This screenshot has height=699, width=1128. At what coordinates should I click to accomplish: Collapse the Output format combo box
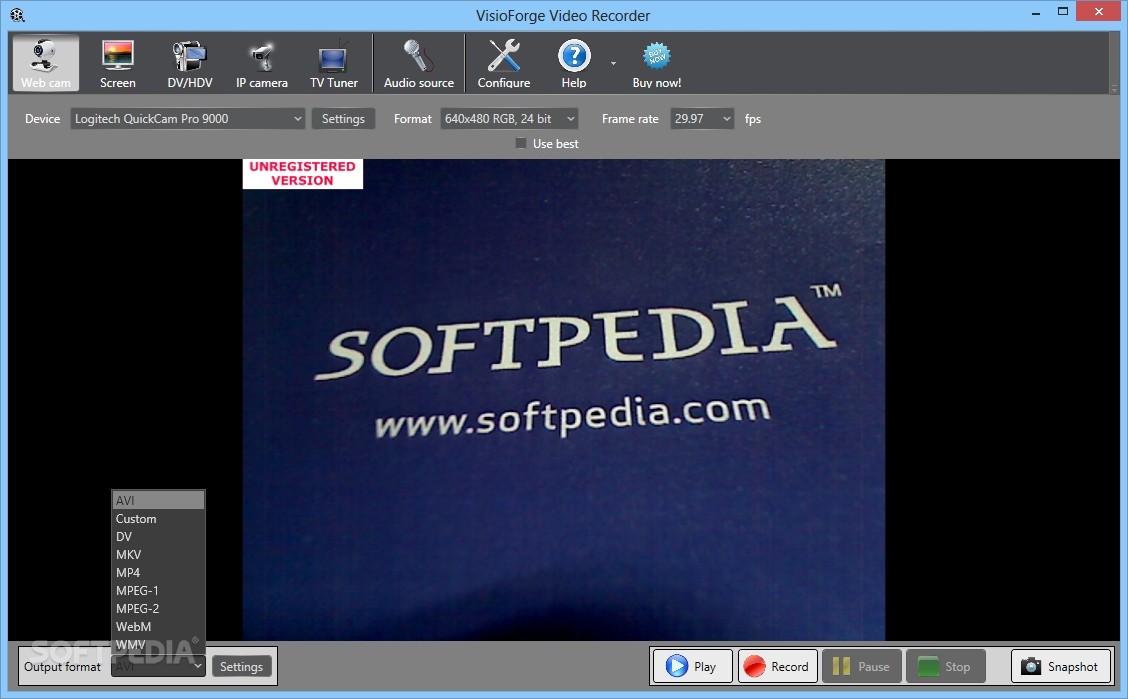158,667
